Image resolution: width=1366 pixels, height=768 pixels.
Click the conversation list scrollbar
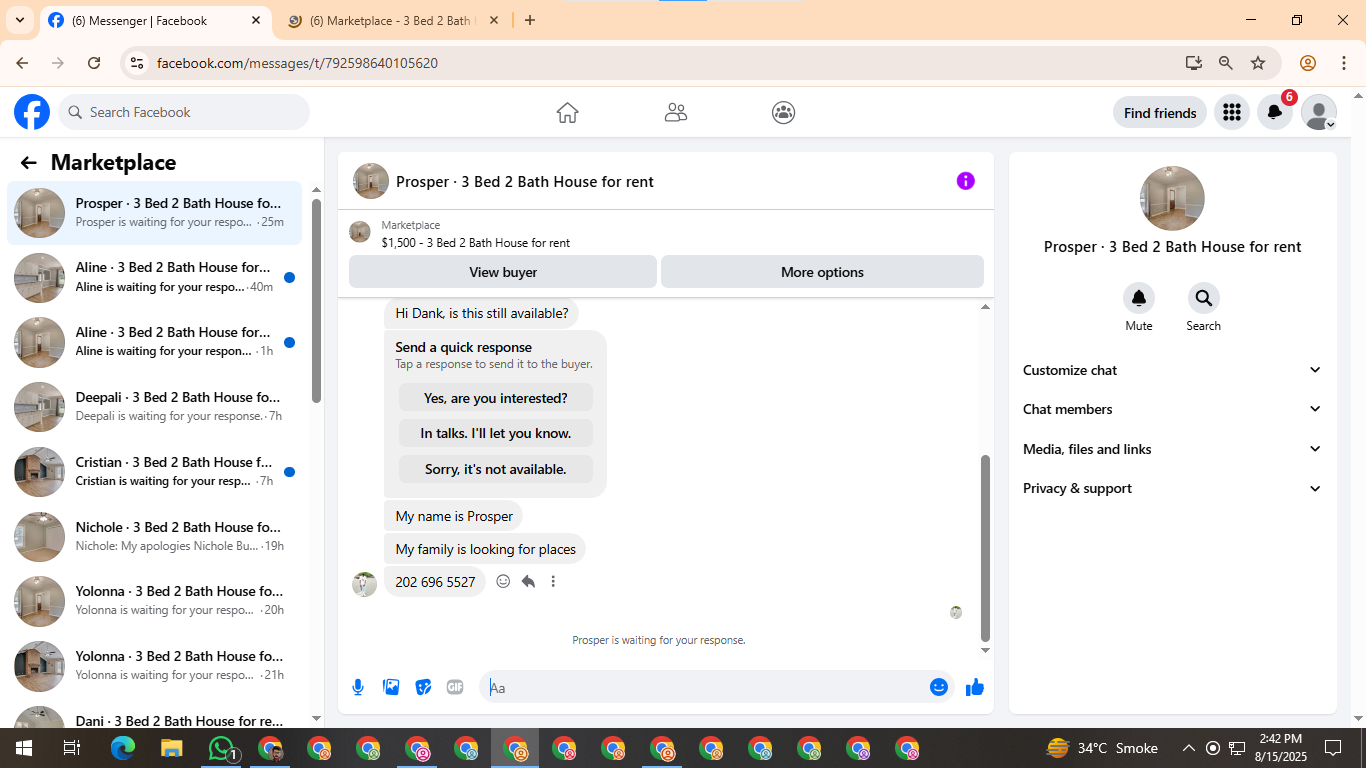[316, 300]
